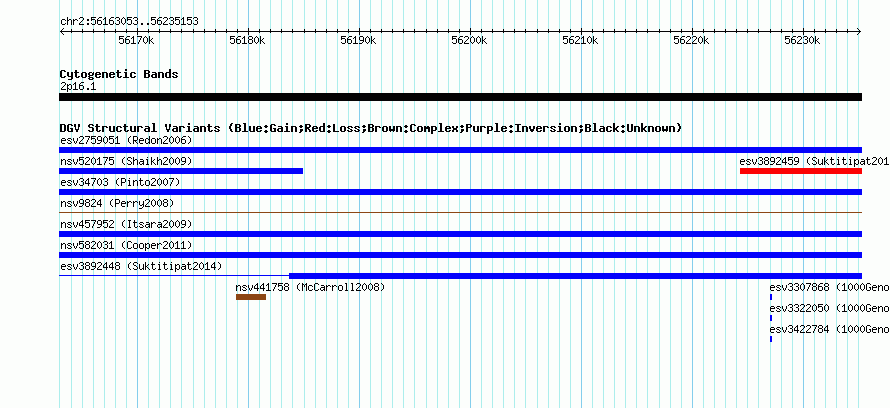The width and height of the screenshot is (890, 408).
Task: Click the left arrow end of the ruler
Action: [x=62, y=31]
